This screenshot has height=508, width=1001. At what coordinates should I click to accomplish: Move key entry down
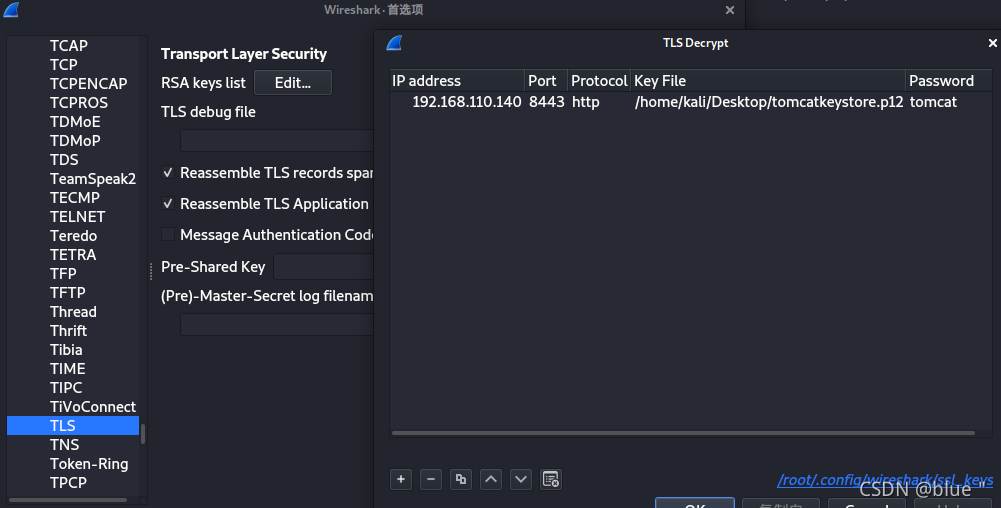(x=521, y=479)
